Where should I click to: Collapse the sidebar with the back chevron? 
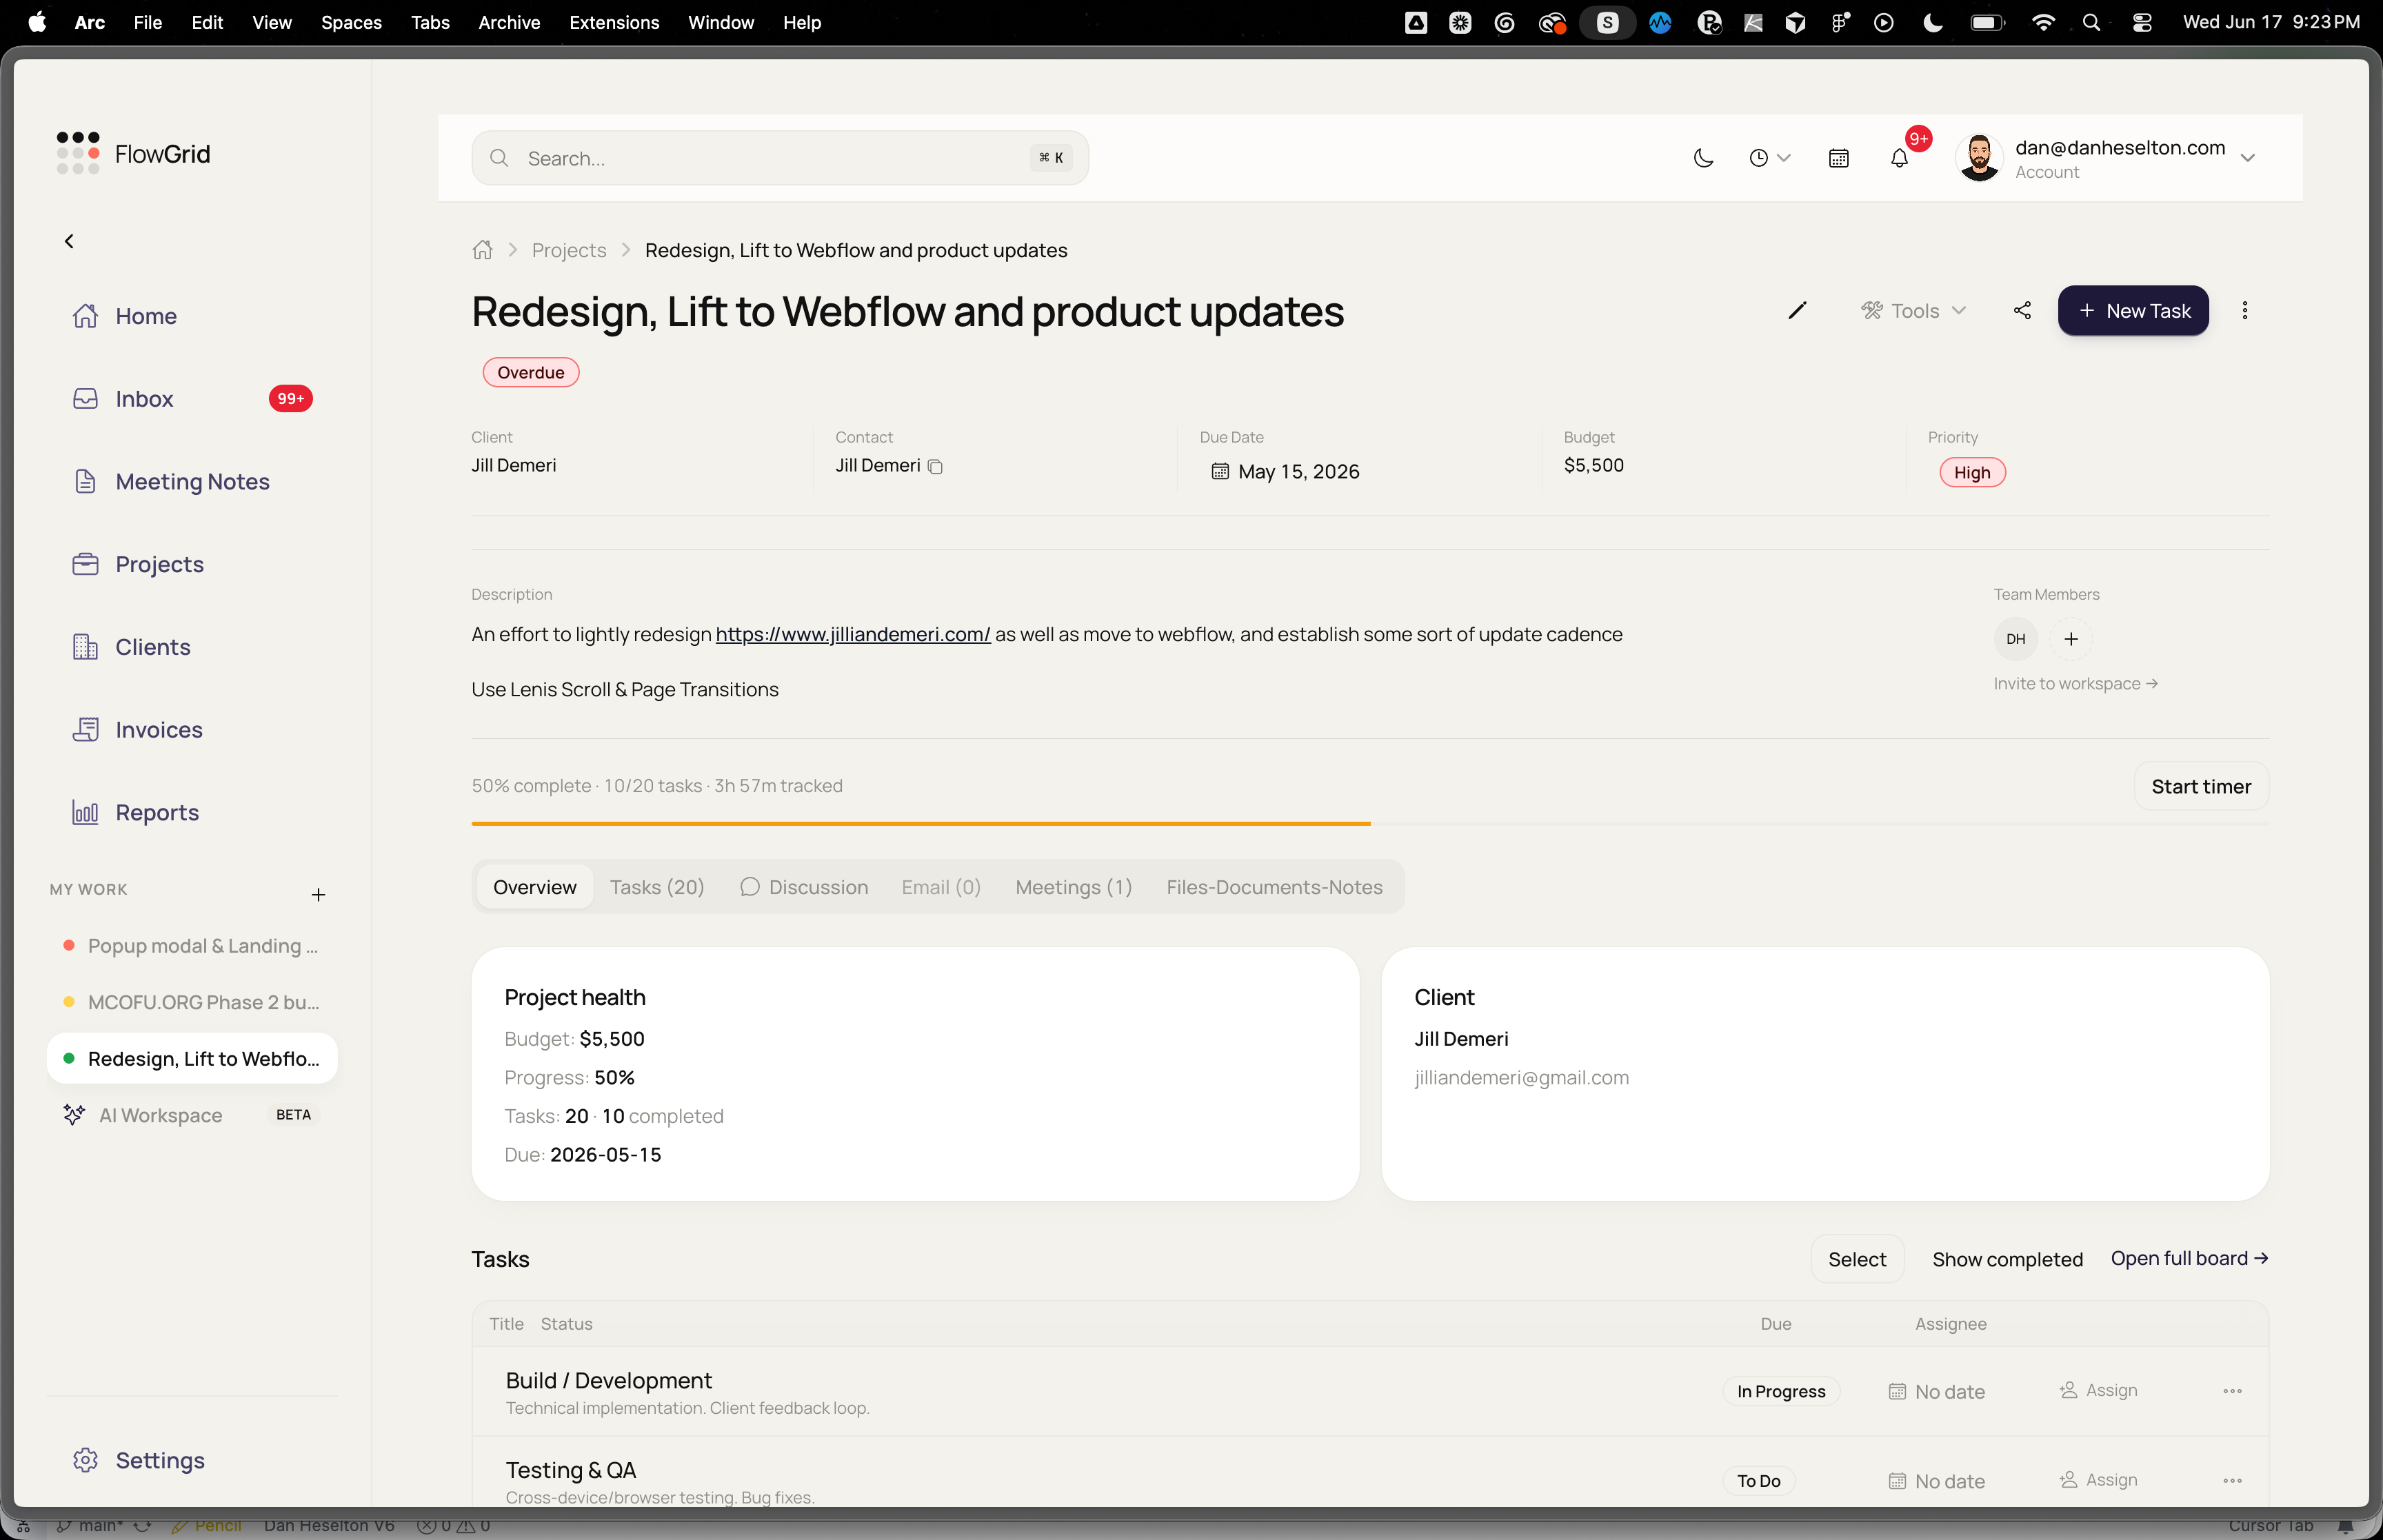(69, 241)
